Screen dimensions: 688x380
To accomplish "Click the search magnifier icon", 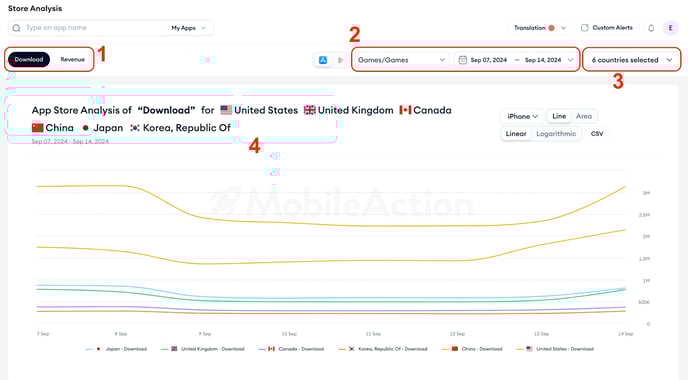I will coord(16,28).
